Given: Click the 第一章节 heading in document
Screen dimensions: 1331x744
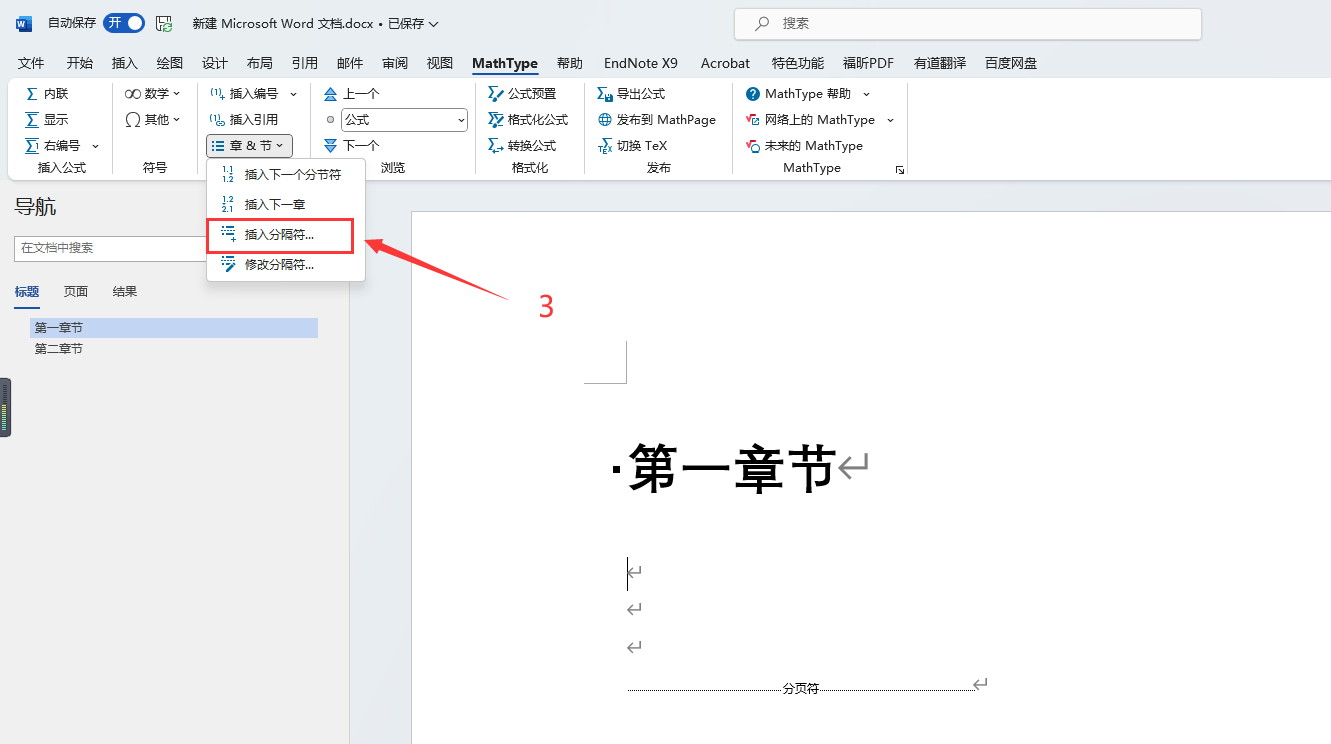Looking at the screenshot, I should click(732, 469).
